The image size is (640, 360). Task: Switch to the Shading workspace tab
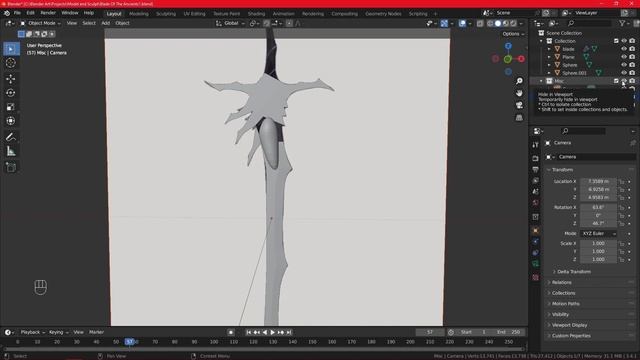coord(256,13)
